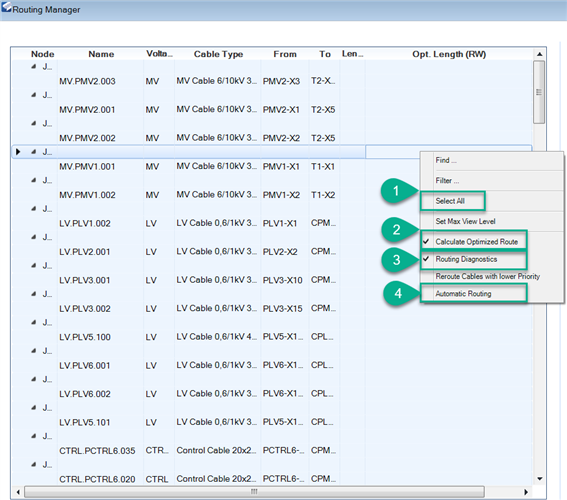The height and width of the screenshot is (500, 567).
Task: Click the Opt. Length (RW) column header
Action: click(x=449, y=54)
